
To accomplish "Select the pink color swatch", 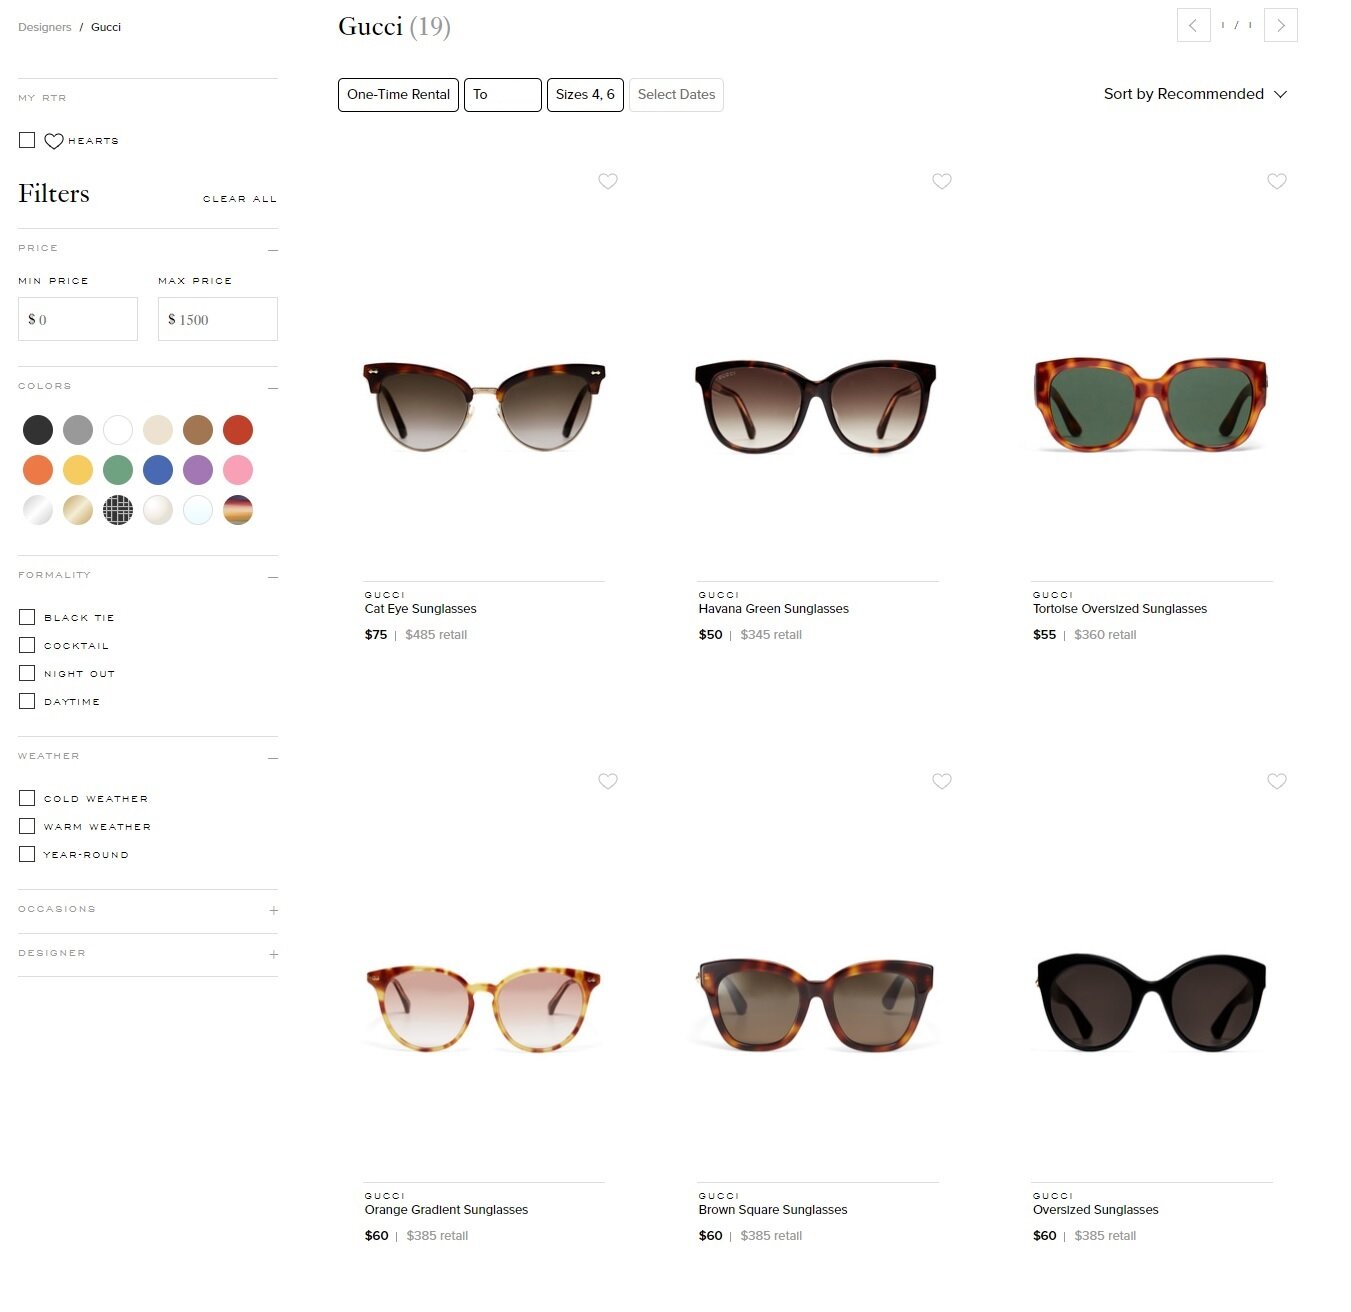I will click(x=238, y=470).
